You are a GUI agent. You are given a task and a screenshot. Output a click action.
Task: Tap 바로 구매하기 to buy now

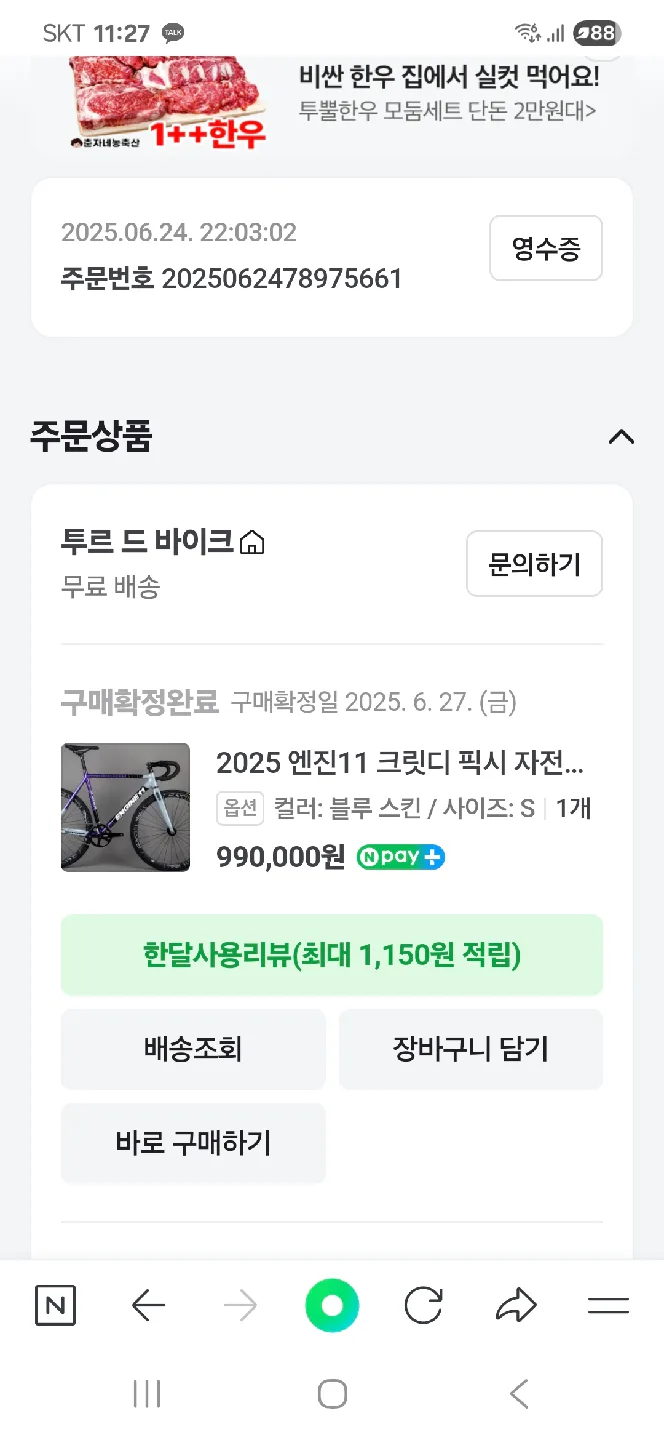(193, 1143)
